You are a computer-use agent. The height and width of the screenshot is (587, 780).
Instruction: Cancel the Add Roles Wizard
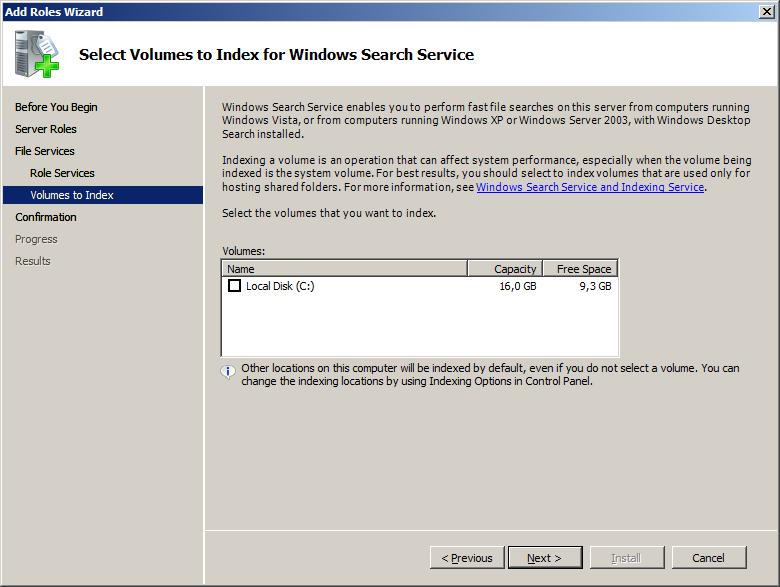tap(709, 558)
